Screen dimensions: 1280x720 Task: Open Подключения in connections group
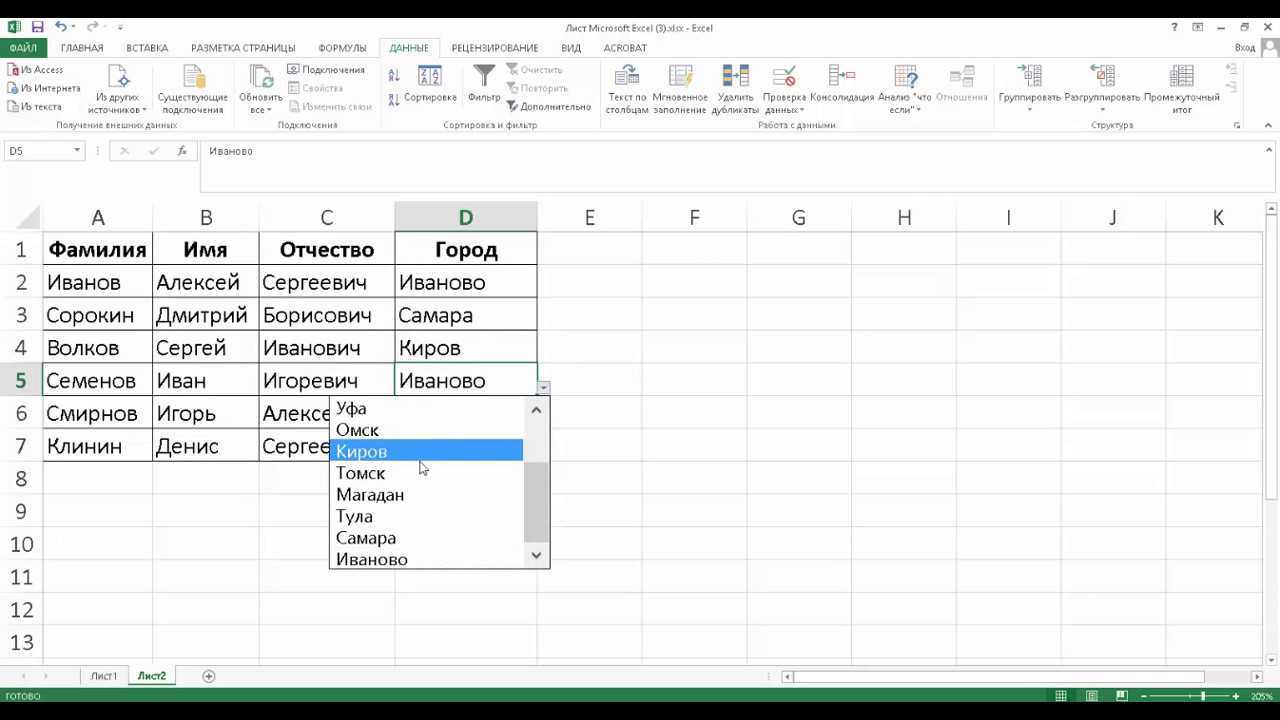[326, 70]
